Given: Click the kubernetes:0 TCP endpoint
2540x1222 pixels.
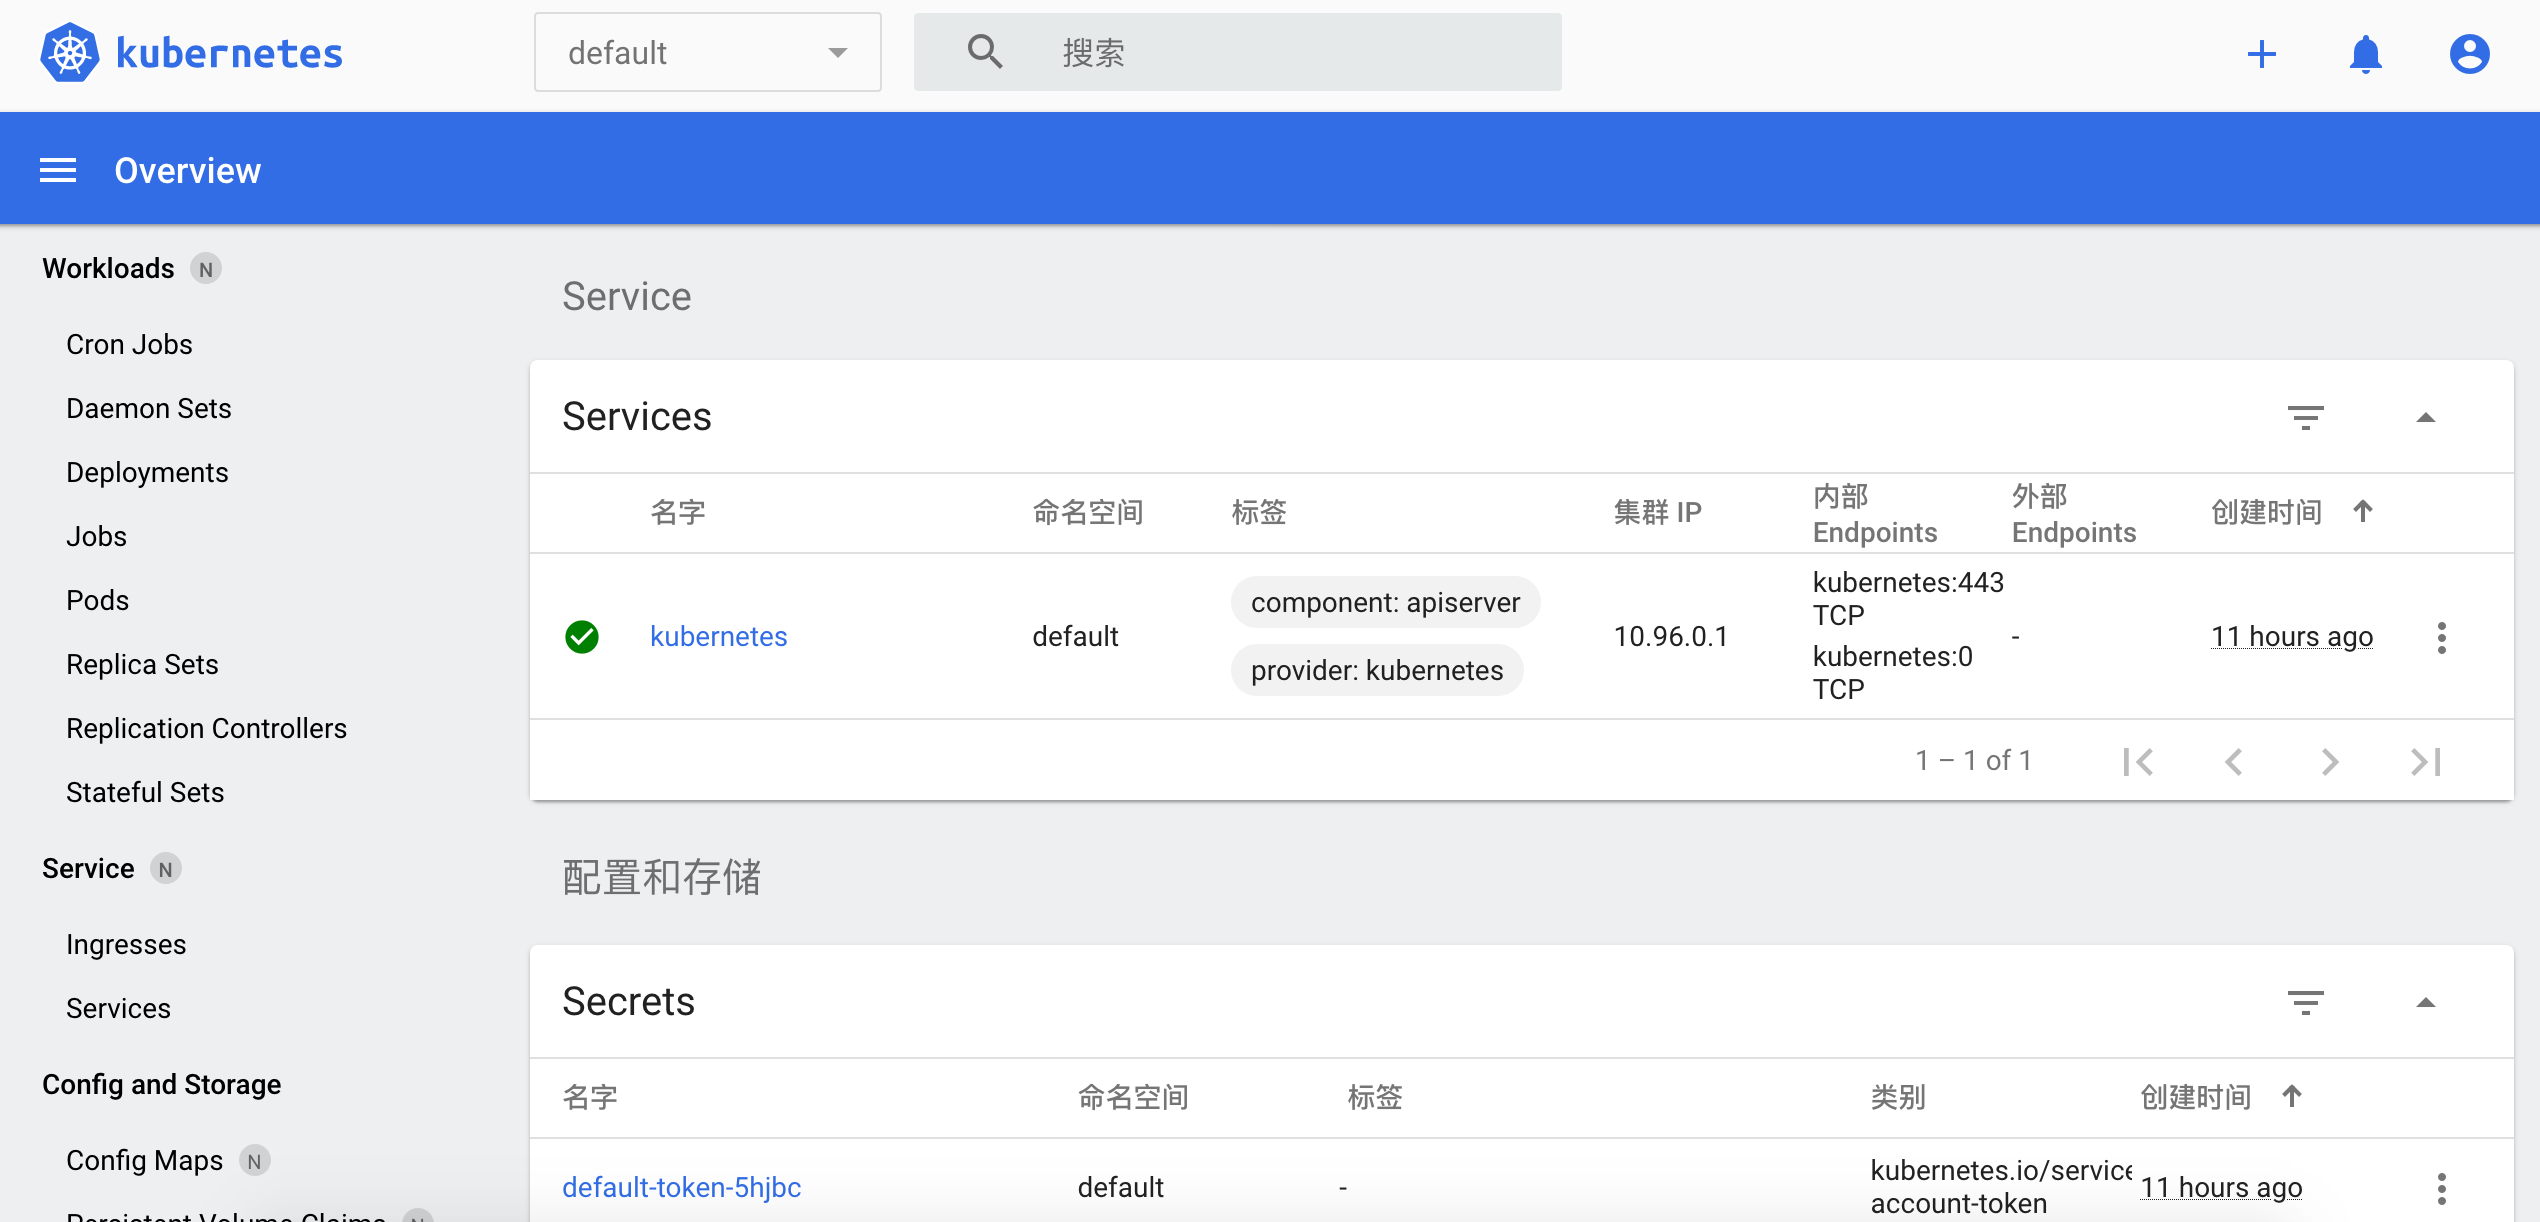Looking at the screenshot, I should (1892, 672).
